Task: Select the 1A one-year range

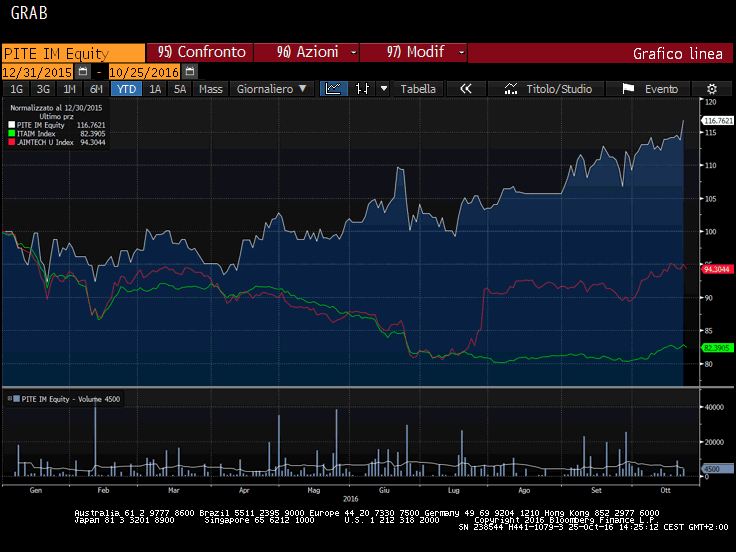Action: [155, 89]
